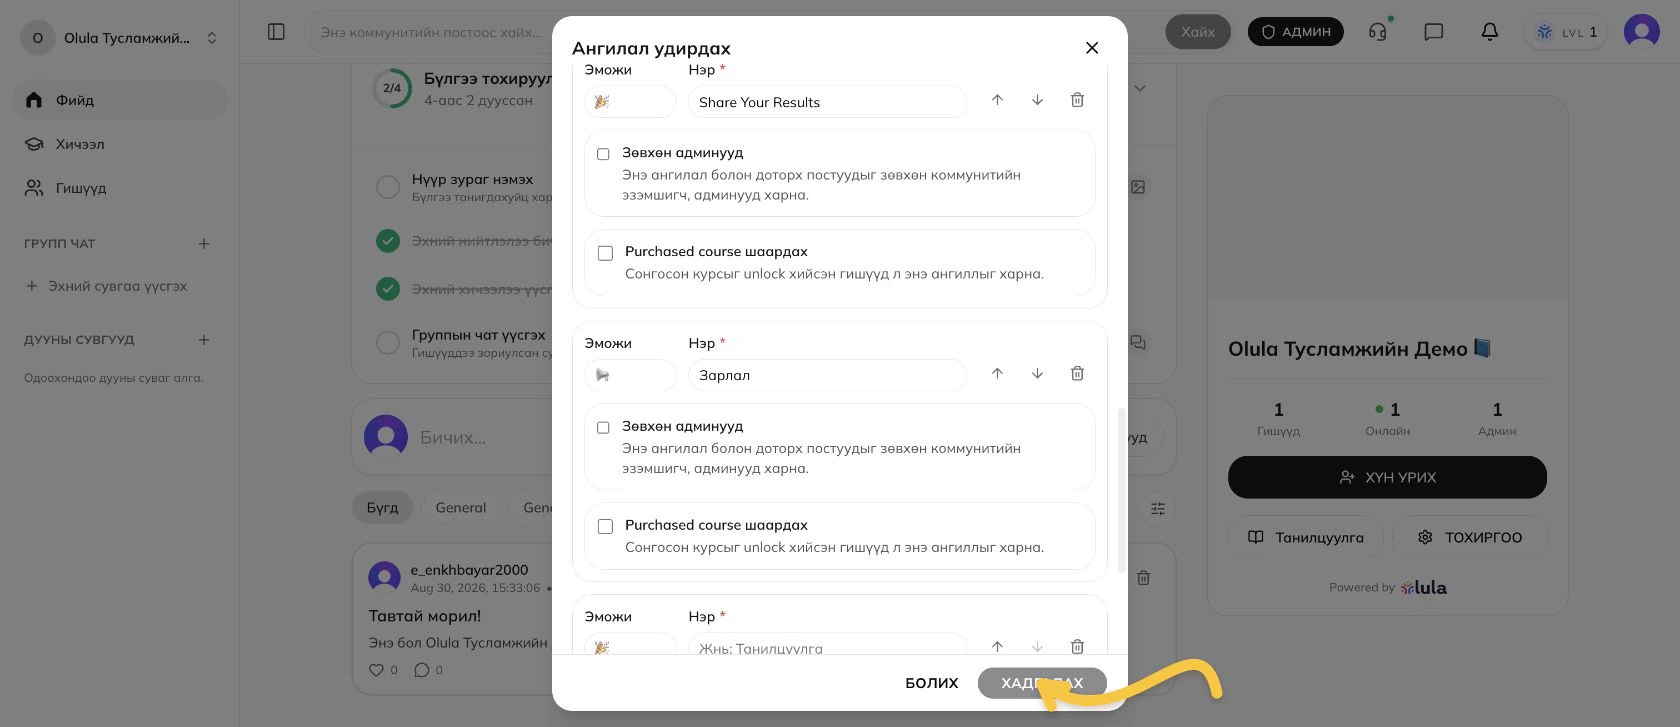Edit the Зарлал name field
The height and width of the screenshot is (727, 1680).
(827, 375)
